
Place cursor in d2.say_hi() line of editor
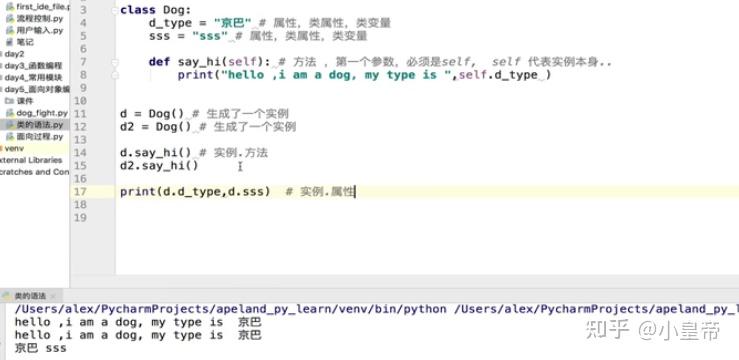(159, 166)
